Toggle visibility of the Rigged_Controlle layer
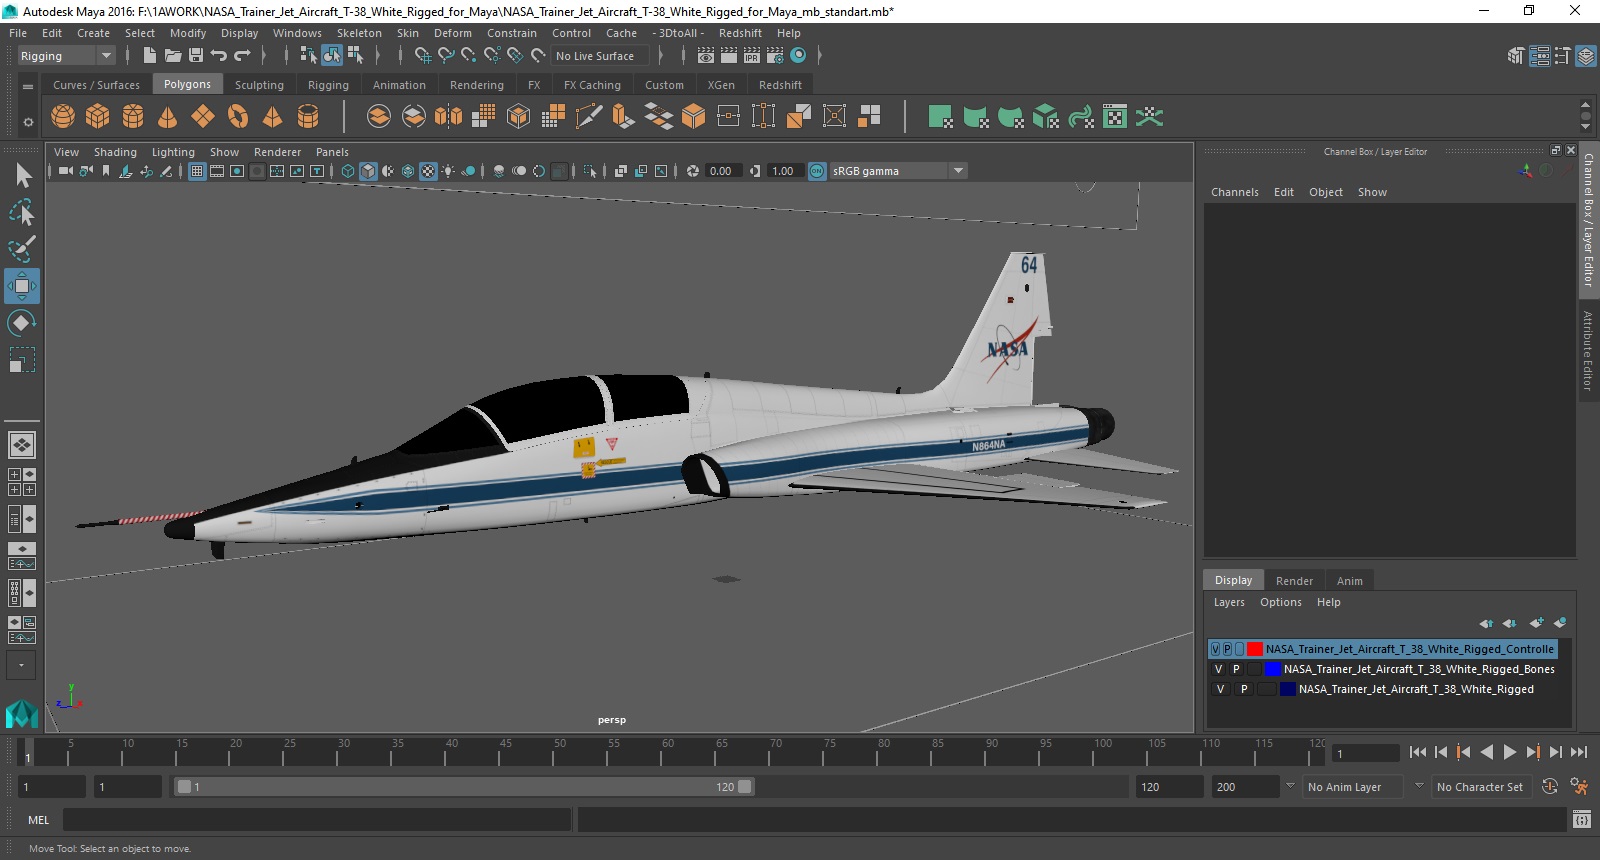The height and width of the screenshot is (860, 1600). point(1215,649)
